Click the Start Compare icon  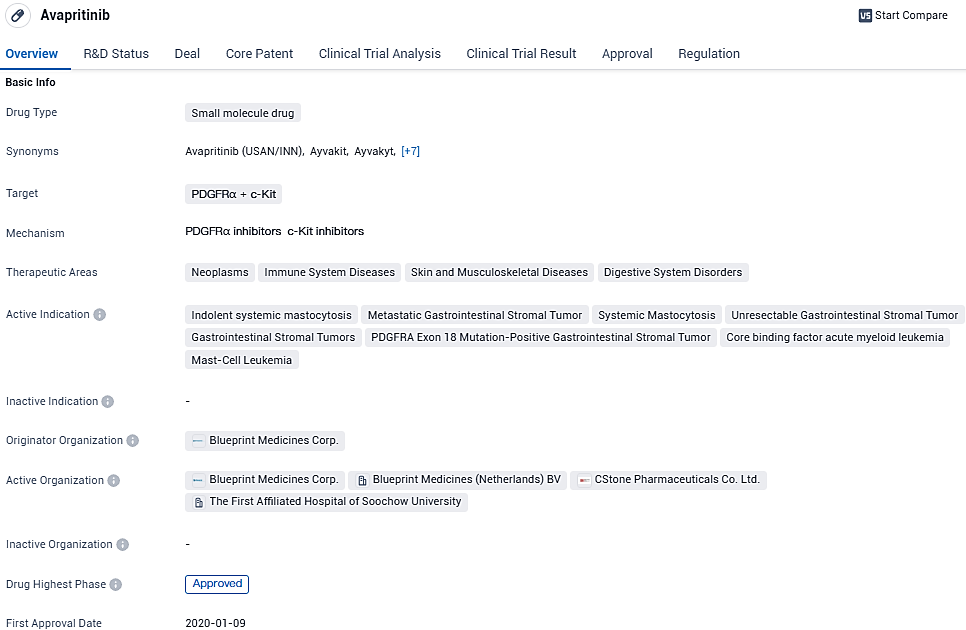coord(865,16)
